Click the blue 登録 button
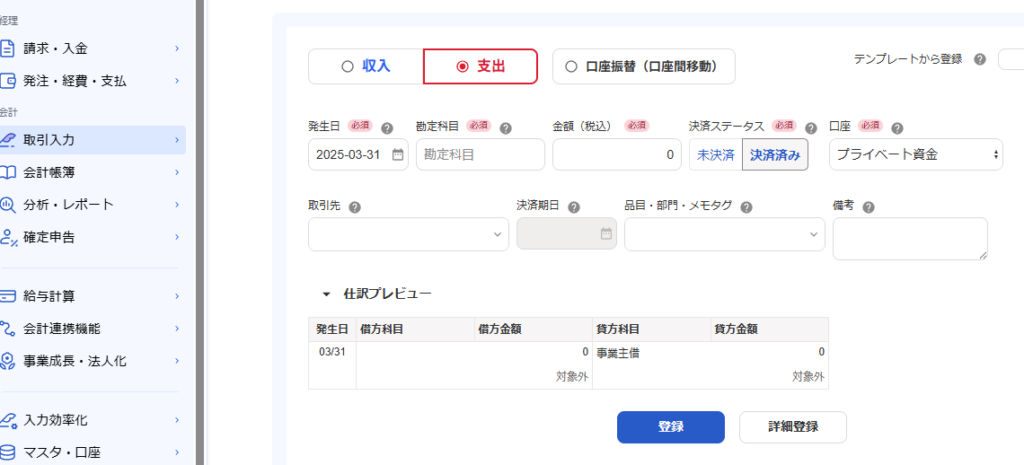 [670, 427]
